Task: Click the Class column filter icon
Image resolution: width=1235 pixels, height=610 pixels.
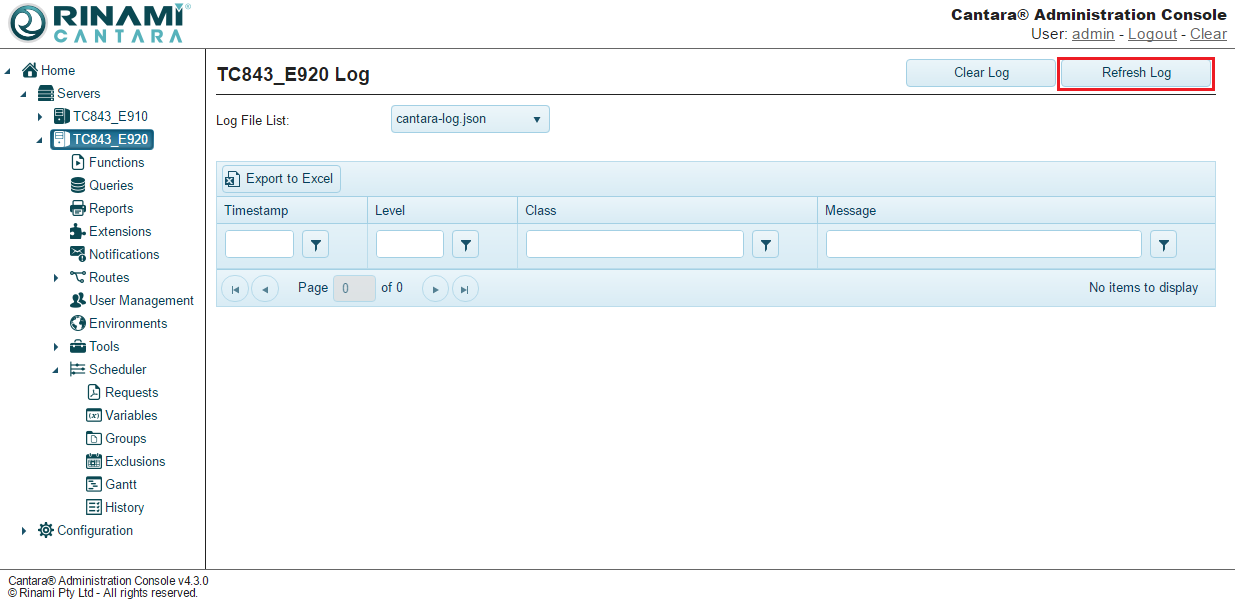Action: click(765, 244)
